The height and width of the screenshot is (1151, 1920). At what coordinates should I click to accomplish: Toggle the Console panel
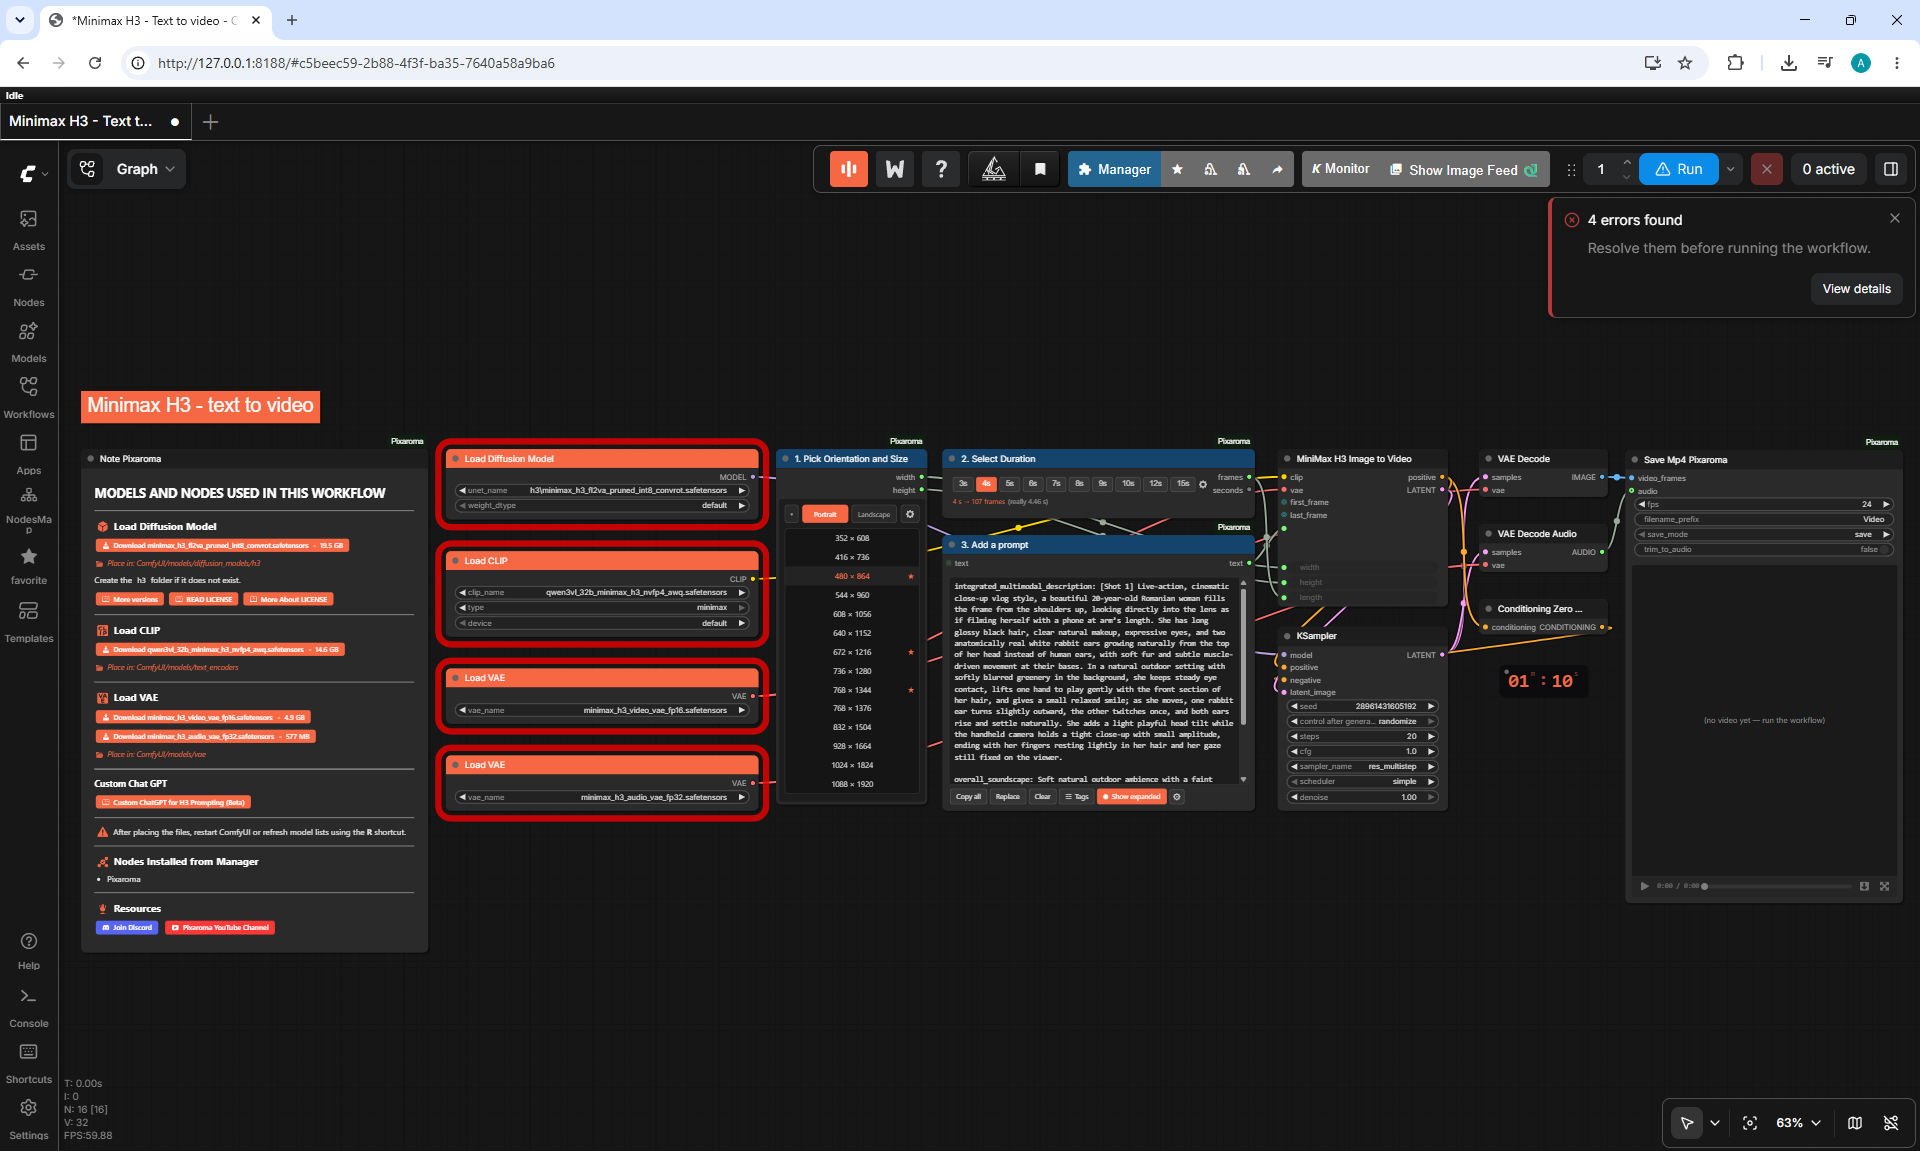tap(28, 1007)
